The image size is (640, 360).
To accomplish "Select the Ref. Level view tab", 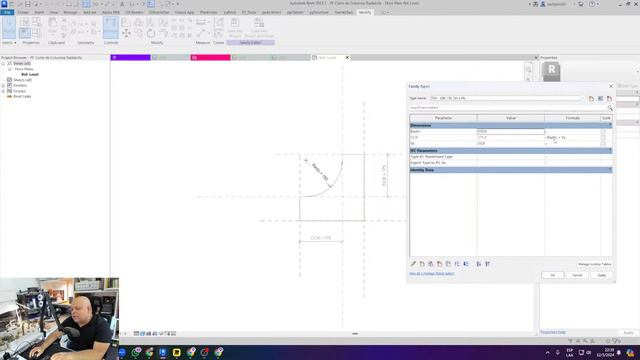I will 327,58.
